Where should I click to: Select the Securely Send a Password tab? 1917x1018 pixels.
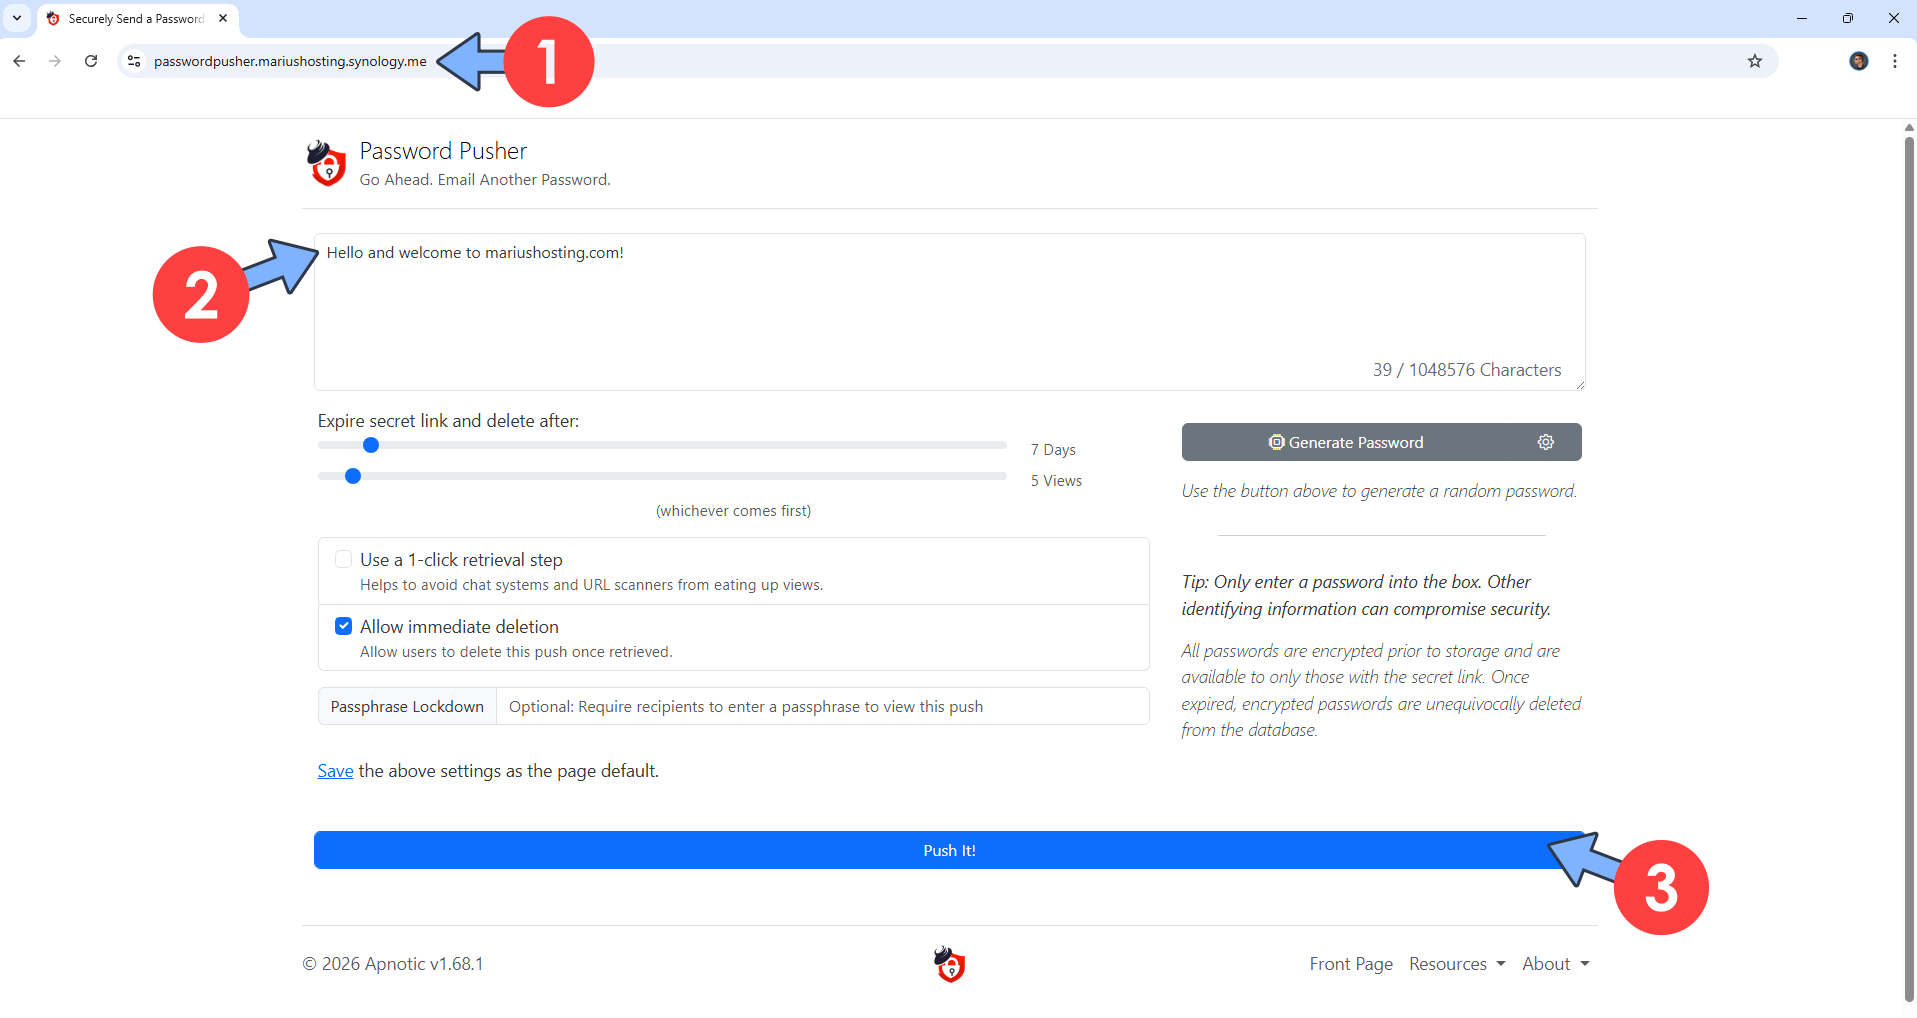pyautogui.click(x=130, y=18)
